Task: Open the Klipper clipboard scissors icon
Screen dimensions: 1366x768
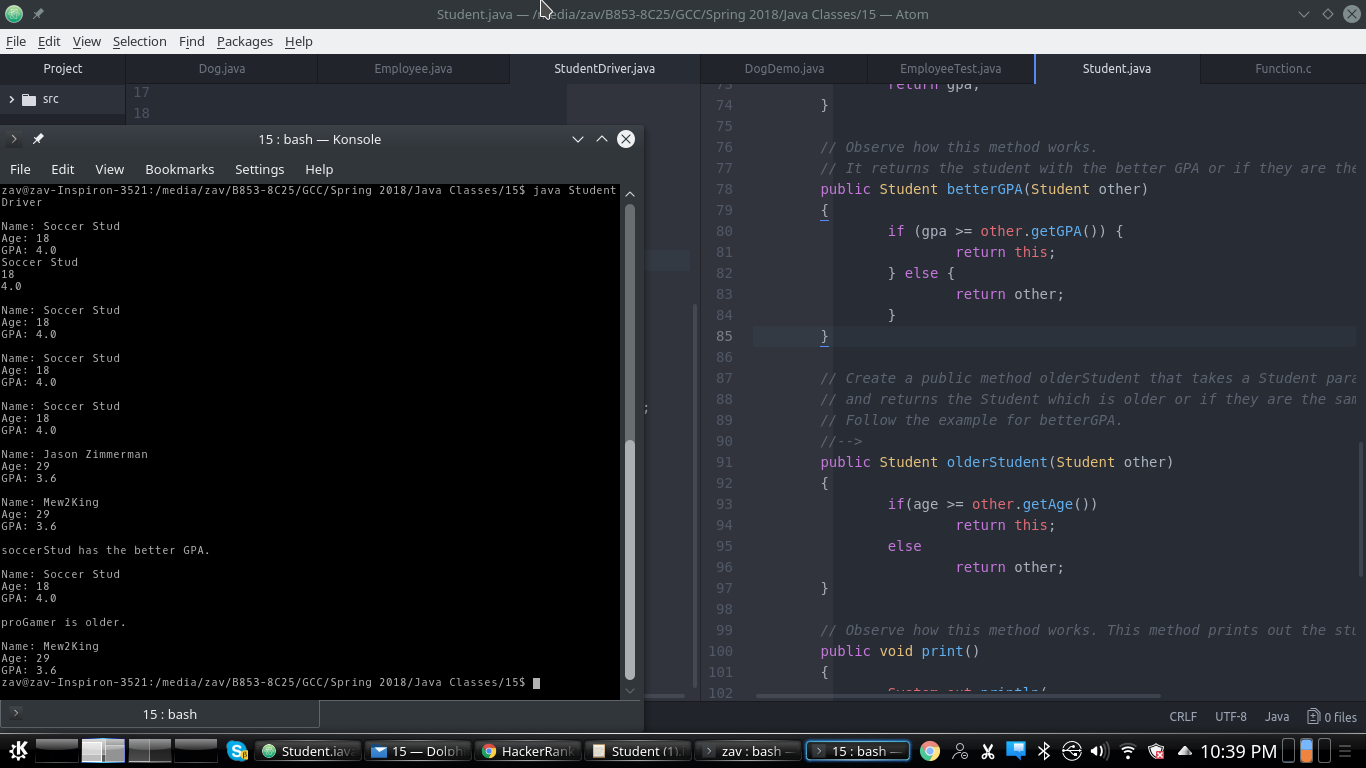Action: pyautogui.click(x=987, y=751)
